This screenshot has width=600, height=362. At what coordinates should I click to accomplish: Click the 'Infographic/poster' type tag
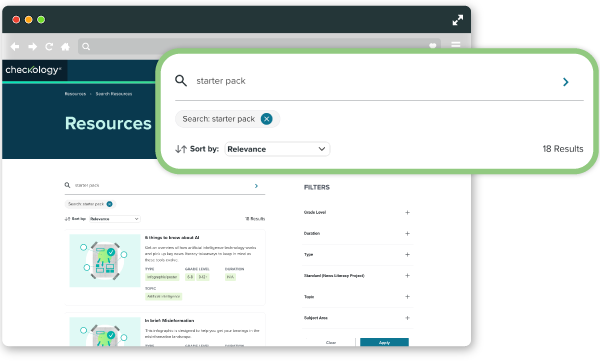click(x=162, y=277)
